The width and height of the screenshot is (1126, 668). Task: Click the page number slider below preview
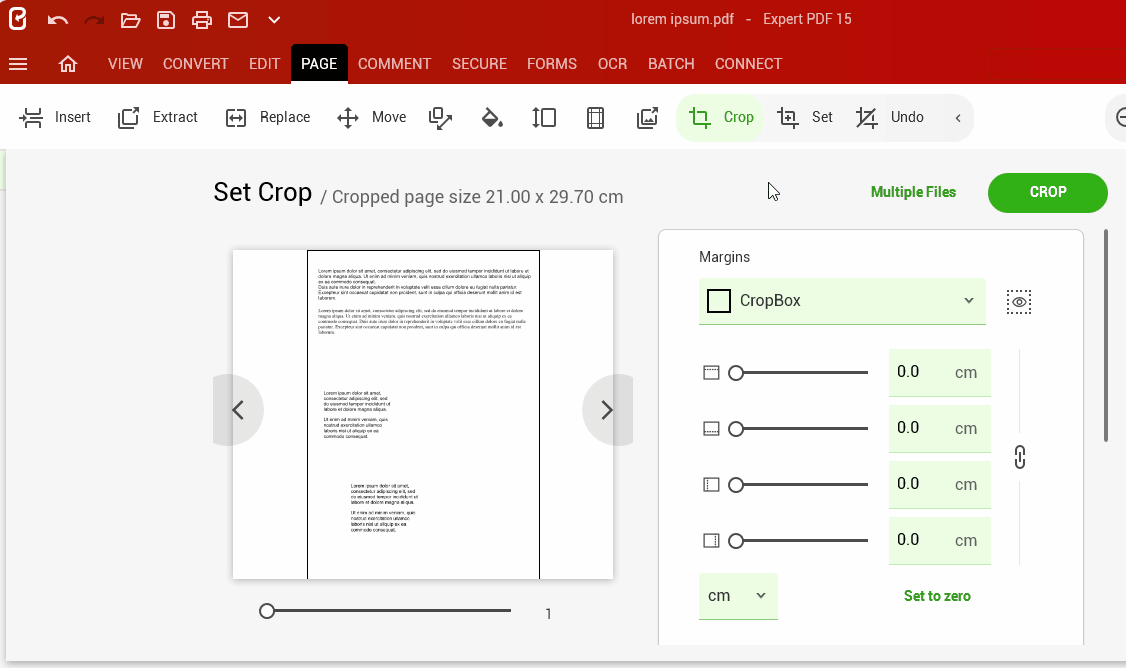tap(386, 611)
